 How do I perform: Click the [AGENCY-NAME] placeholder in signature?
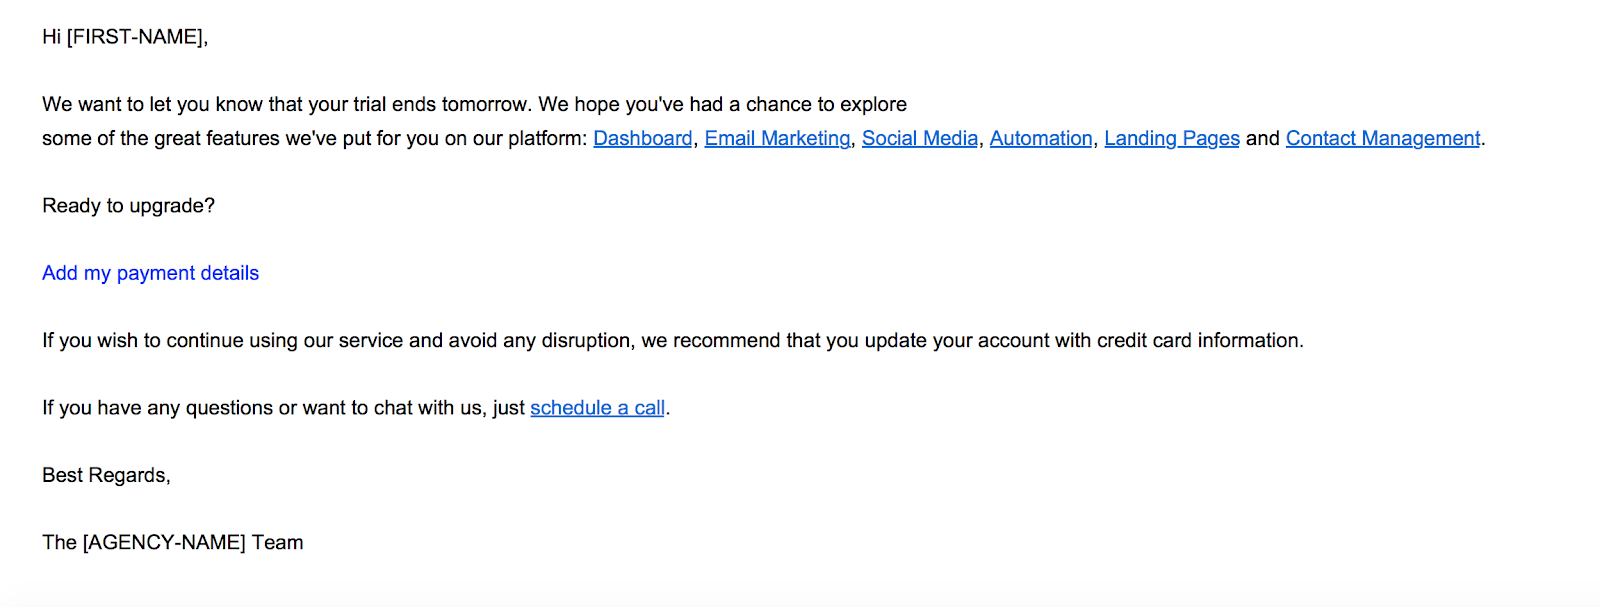[x=164, y=542]
